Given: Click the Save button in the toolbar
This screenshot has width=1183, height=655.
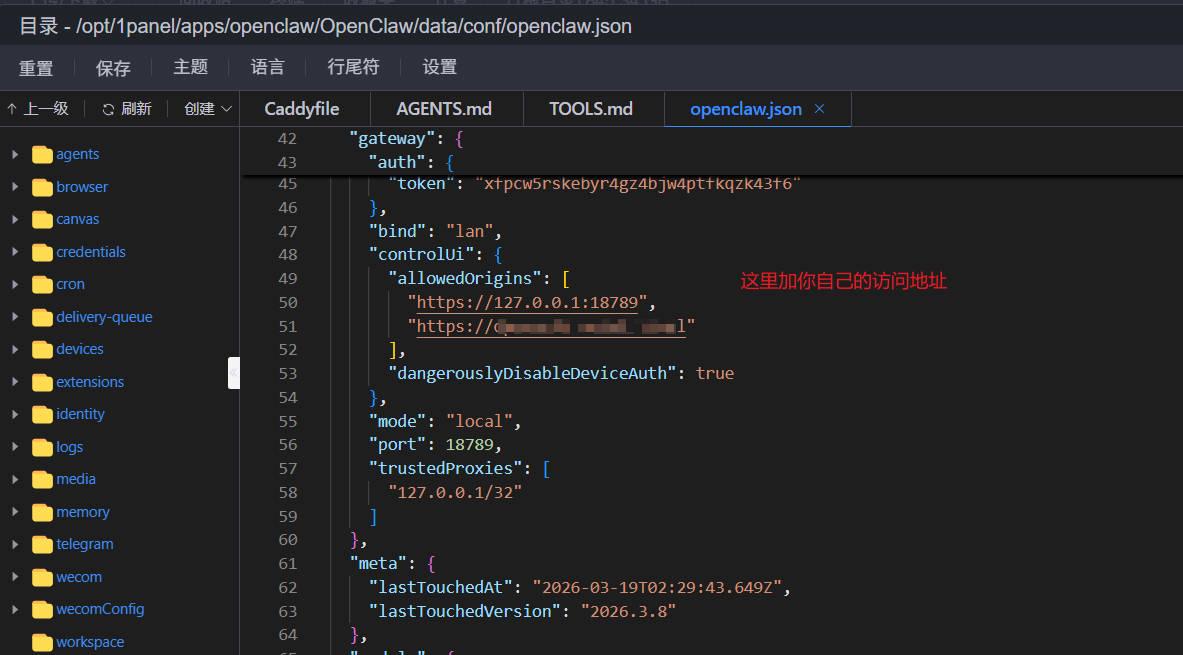Looking at the screenshot, I should pos(113,68).
